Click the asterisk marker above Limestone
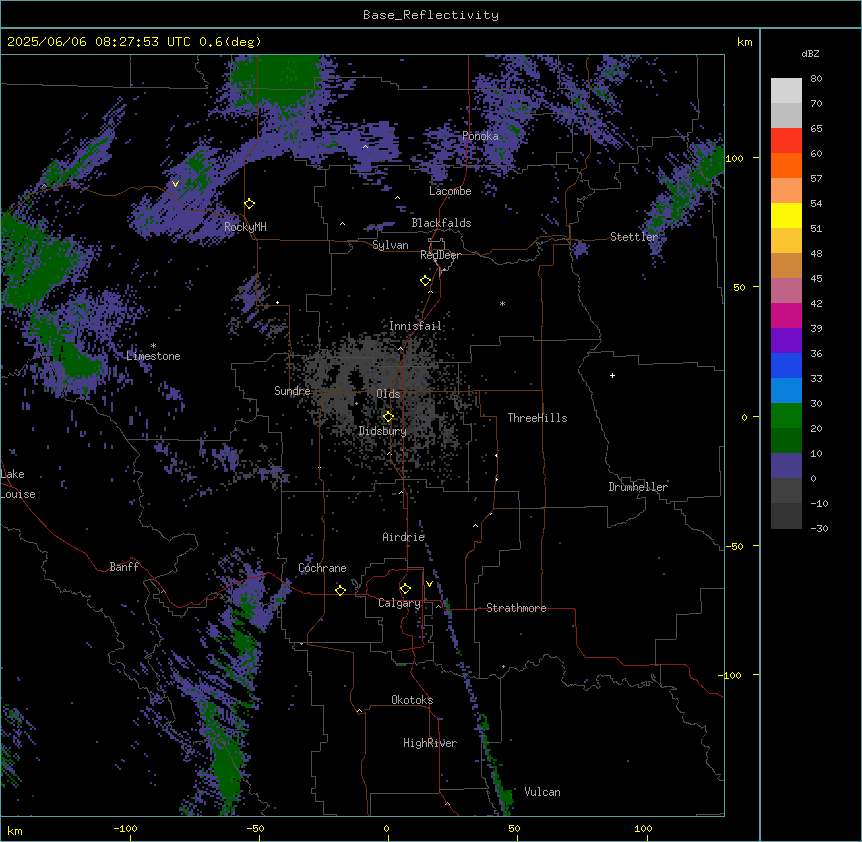The height and width of the screenshot is (842, 862). tap(153, 346)
